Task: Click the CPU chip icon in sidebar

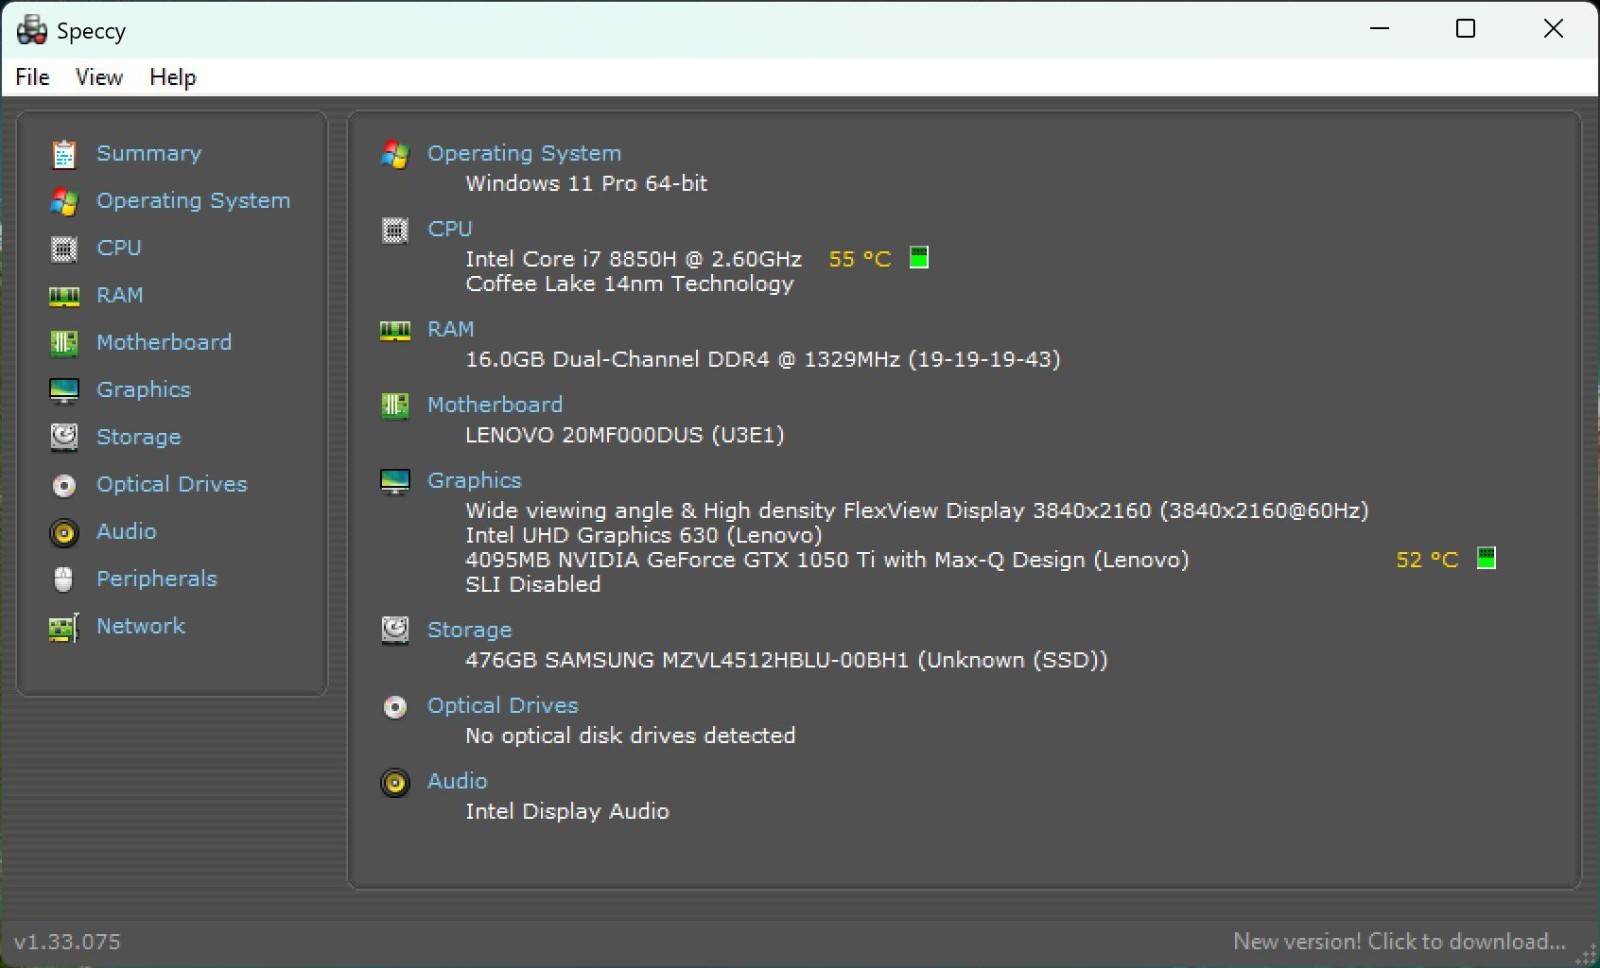Action: click(x=64, y=248)
